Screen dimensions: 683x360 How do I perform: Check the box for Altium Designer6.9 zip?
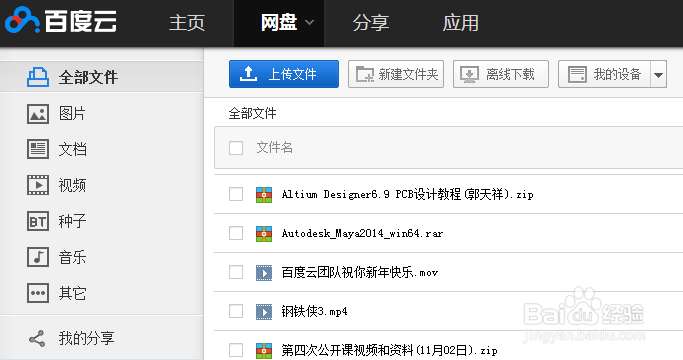tap(236, 194)
